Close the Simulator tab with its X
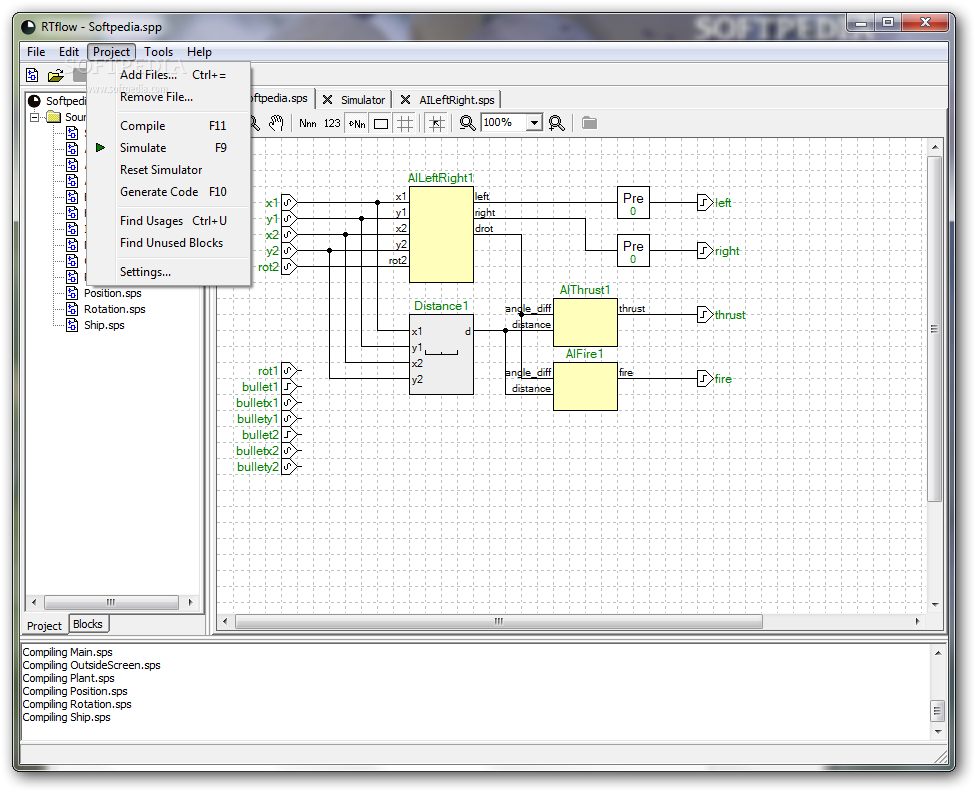Screen dimensions: 976x792 pos(327,100)
